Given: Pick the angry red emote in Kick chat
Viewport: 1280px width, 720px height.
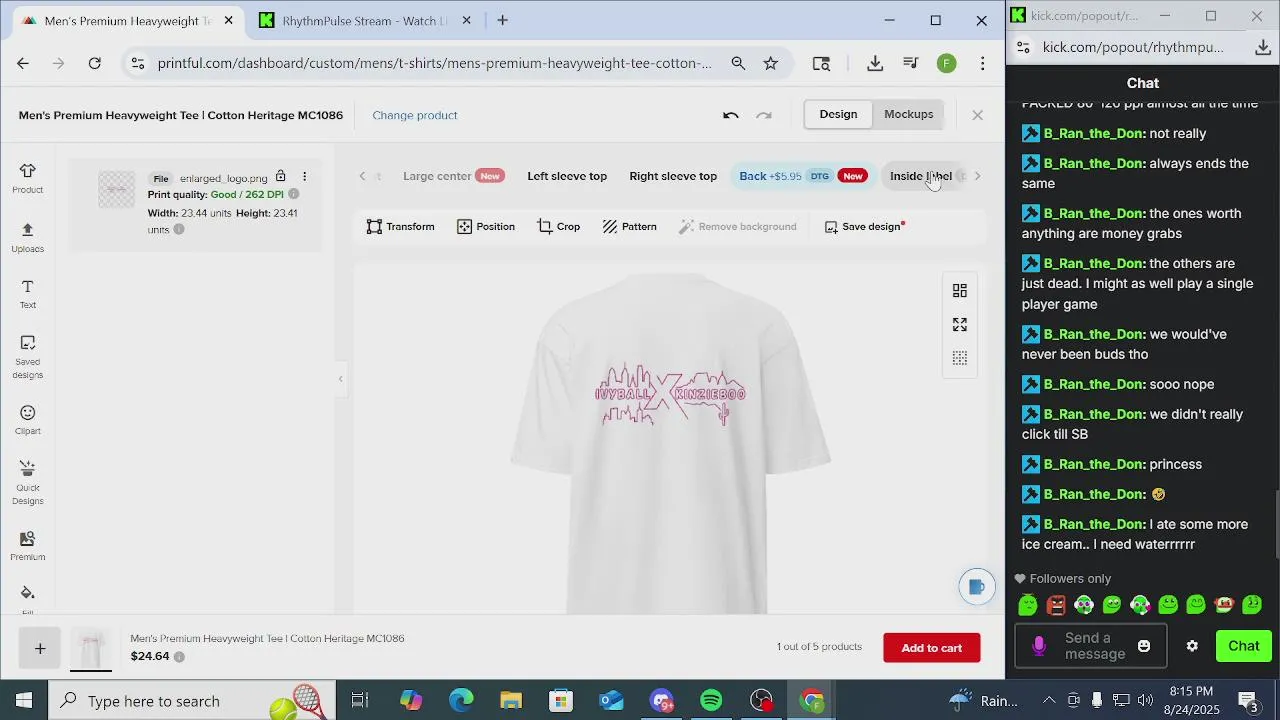Looking at the screenshot, I should pyautogui.click(x=1056, y=605).
